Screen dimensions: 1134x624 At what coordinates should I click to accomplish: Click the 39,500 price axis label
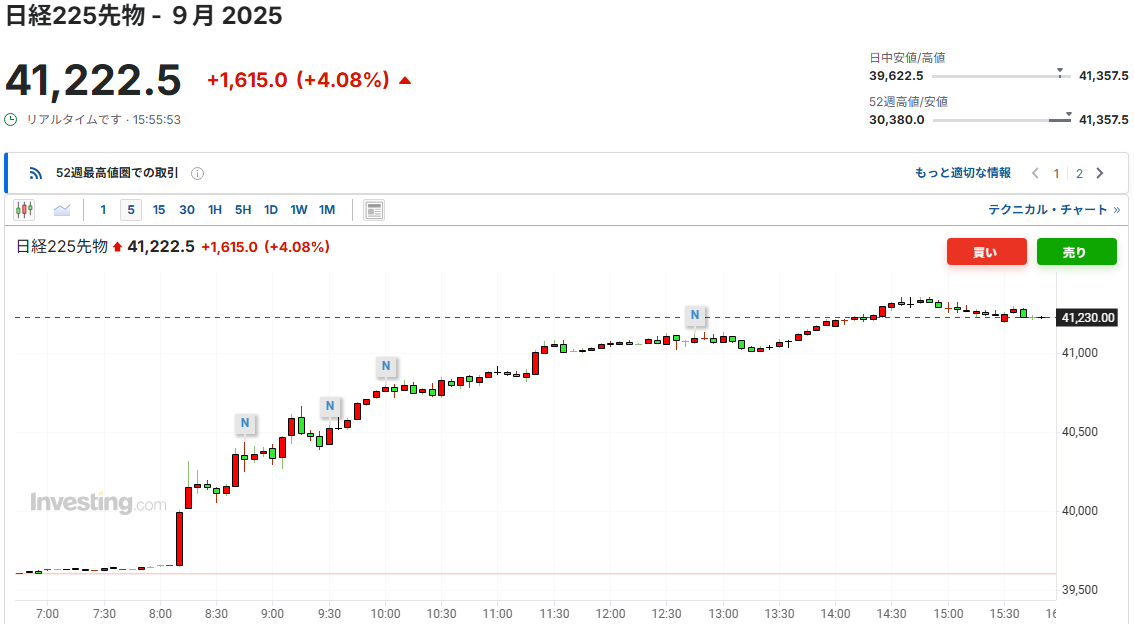[x=1080, y=589]
